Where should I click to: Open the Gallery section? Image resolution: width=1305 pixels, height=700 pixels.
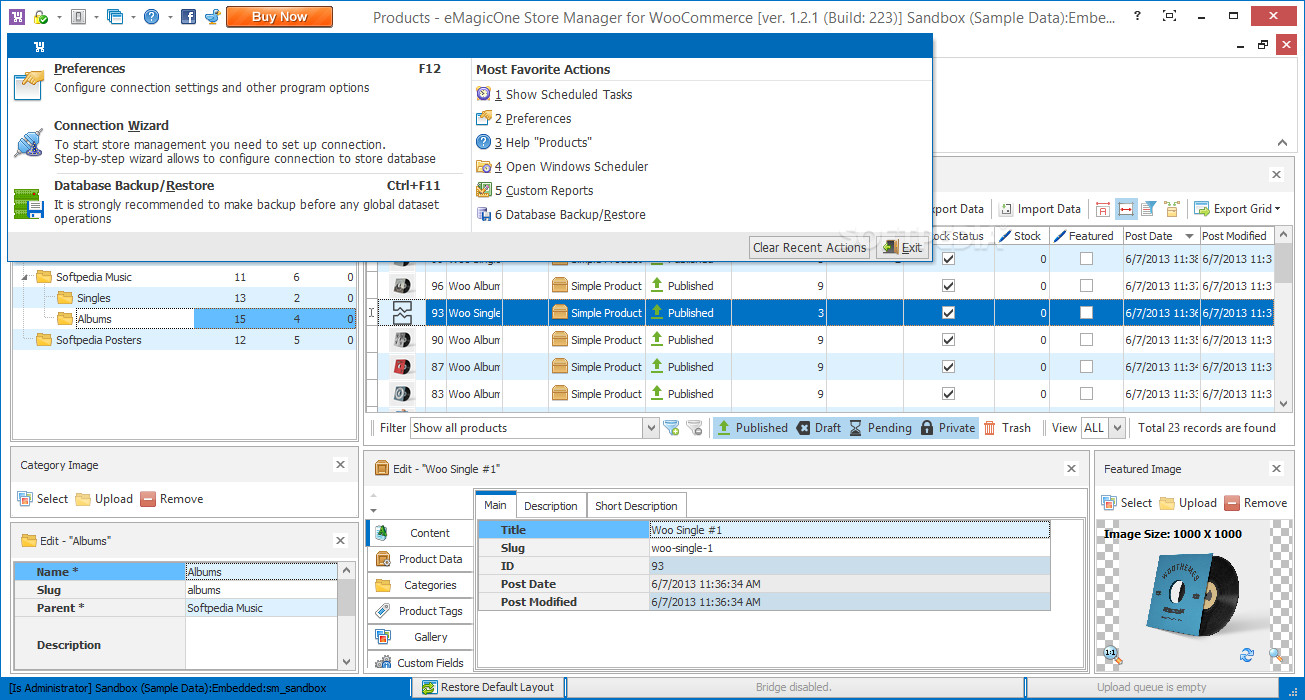tap(419, 637)
